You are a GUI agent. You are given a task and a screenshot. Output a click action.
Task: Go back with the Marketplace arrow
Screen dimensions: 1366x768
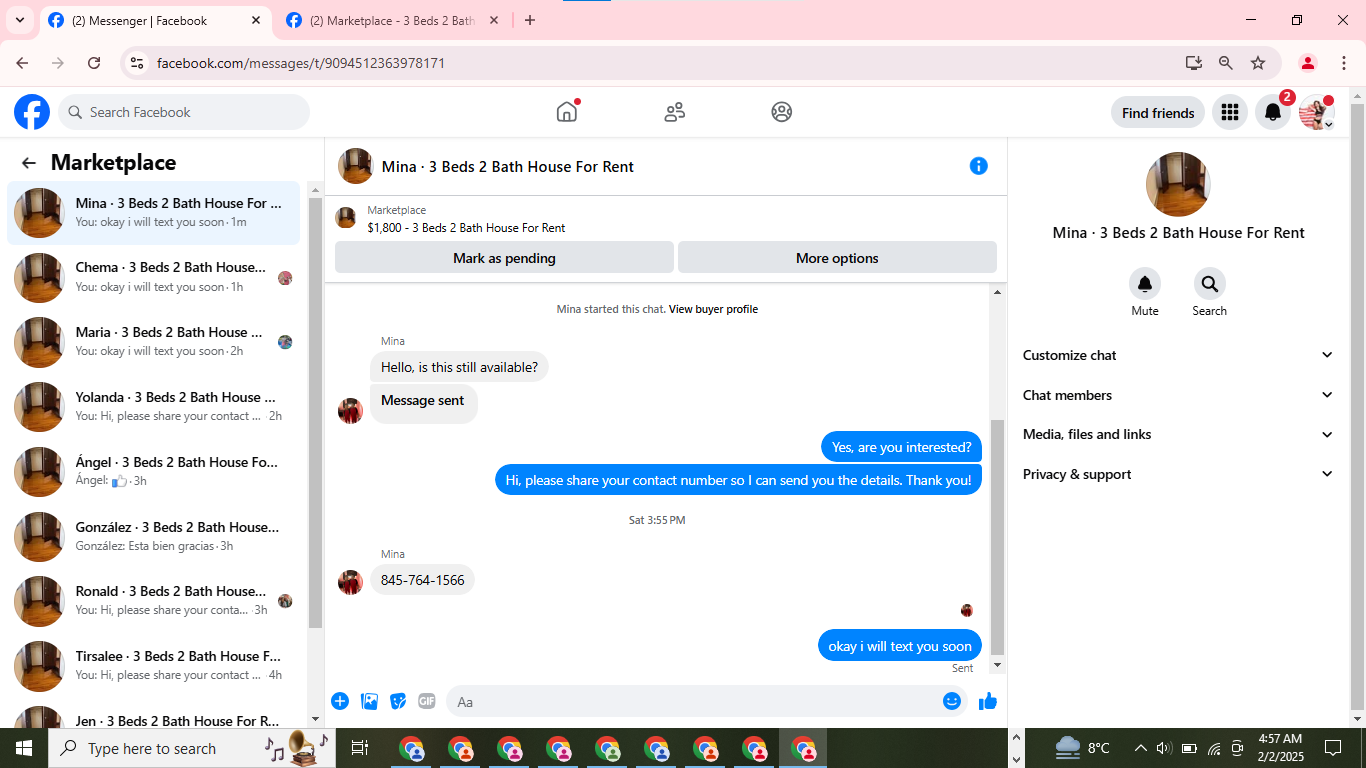[x=29, y=163]
